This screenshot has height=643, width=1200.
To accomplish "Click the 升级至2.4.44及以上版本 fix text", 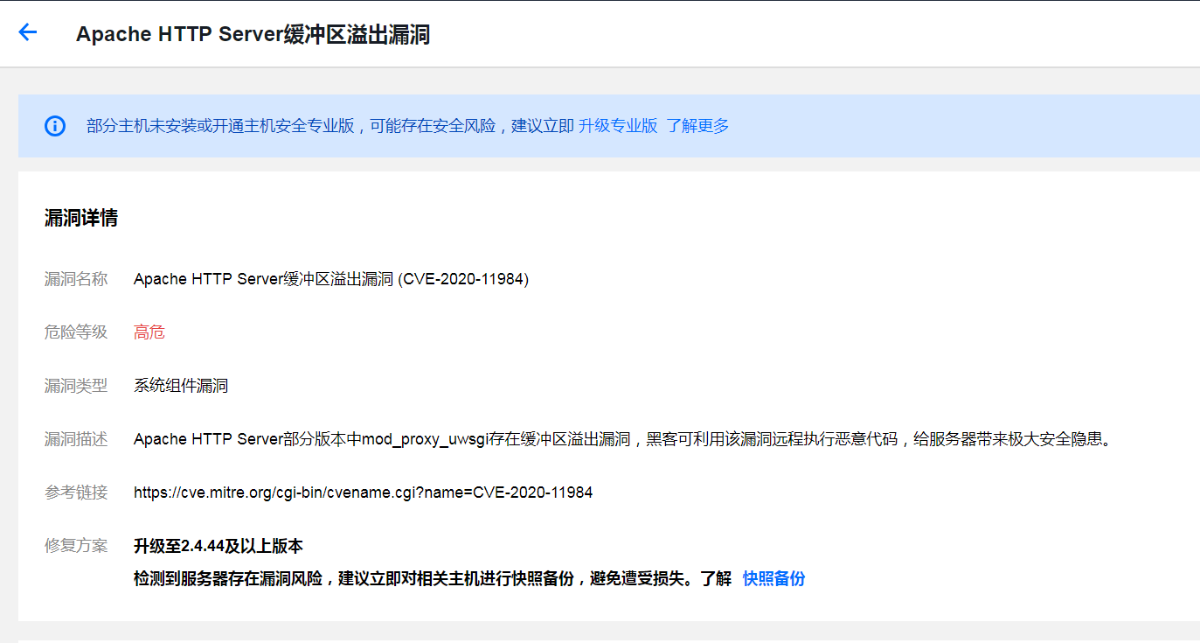I will [x=218, y=546].
